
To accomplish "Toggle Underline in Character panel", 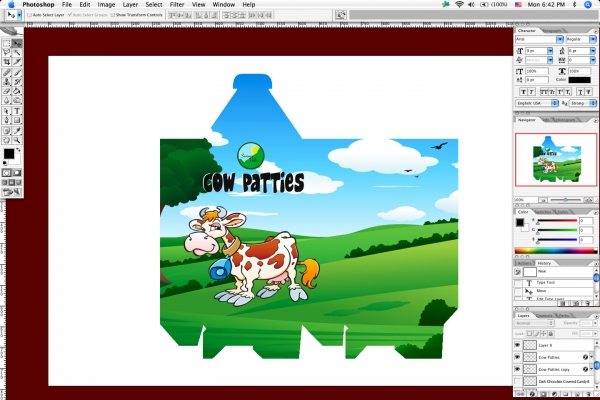I will coord(580,91).
